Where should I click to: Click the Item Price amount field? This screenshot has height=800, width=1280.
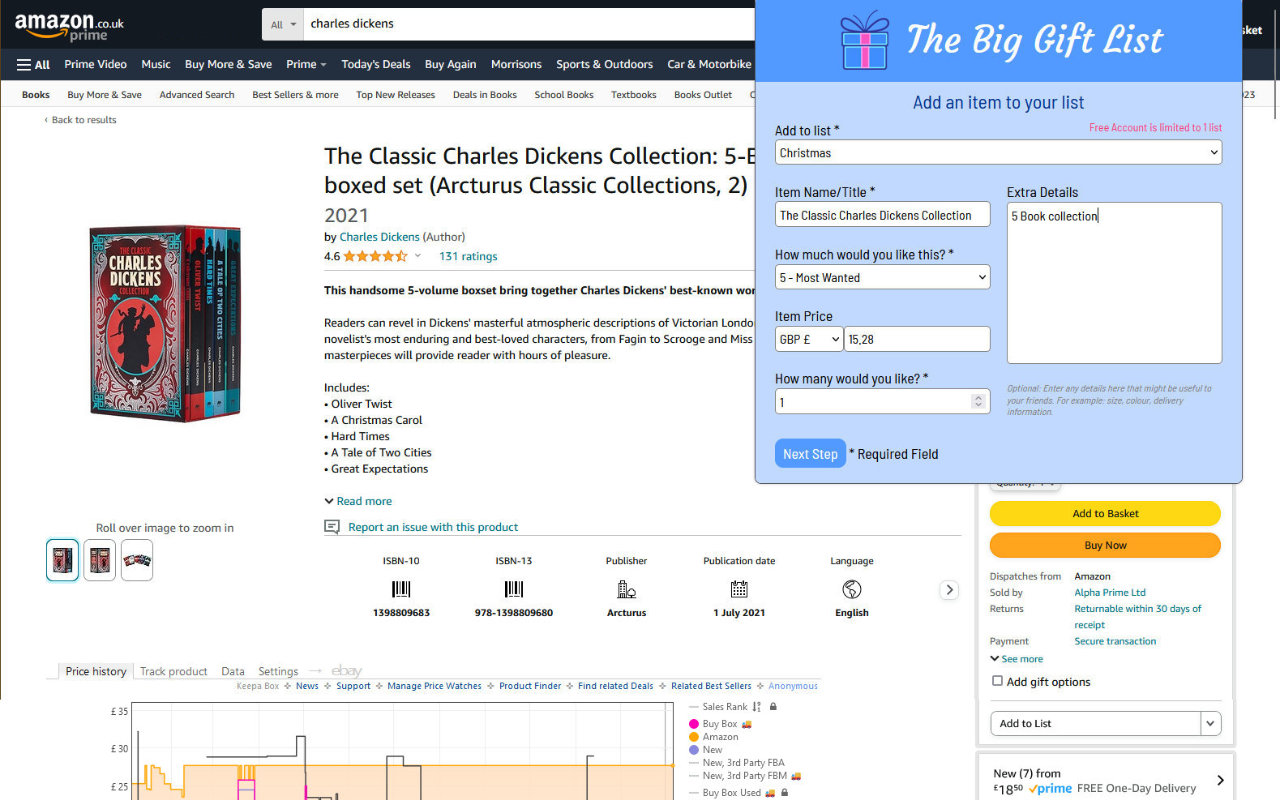point(917,339)
